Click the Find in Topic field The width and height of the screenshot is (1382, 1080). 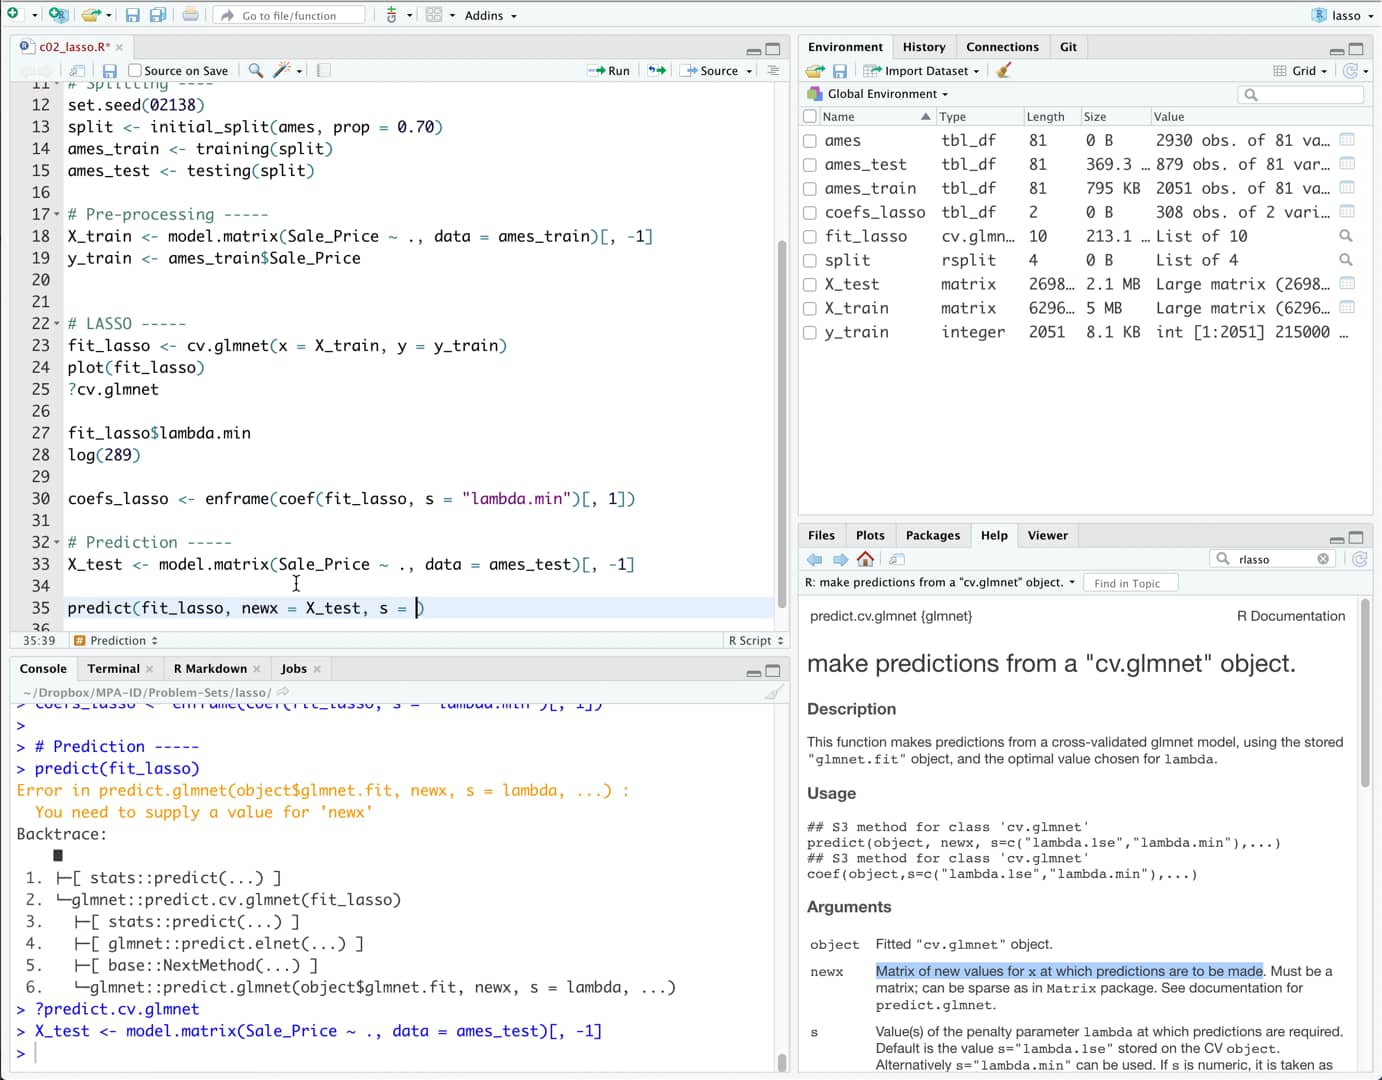(x=1131, y=583)
